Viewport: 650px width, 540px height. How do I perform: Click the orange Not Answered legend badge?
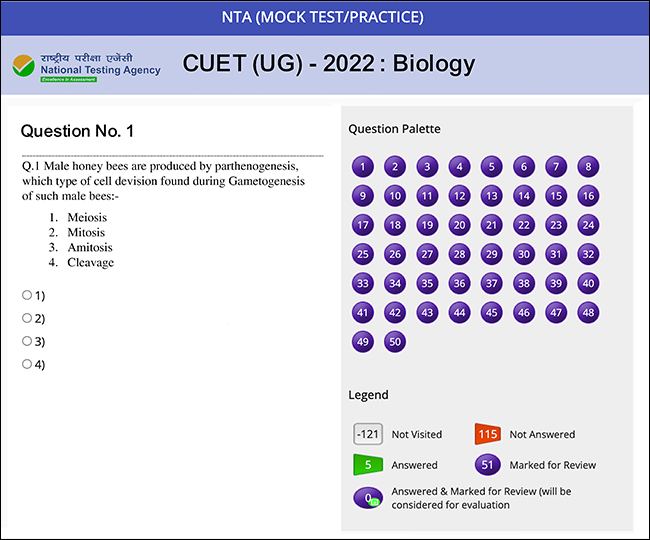coord(488,434)
